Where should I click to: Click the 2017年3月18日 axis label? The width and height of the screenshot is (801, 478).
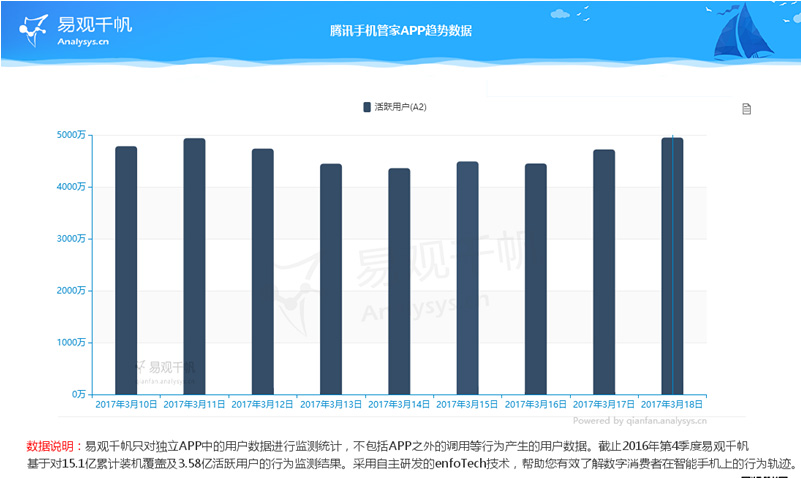point(672,404)
